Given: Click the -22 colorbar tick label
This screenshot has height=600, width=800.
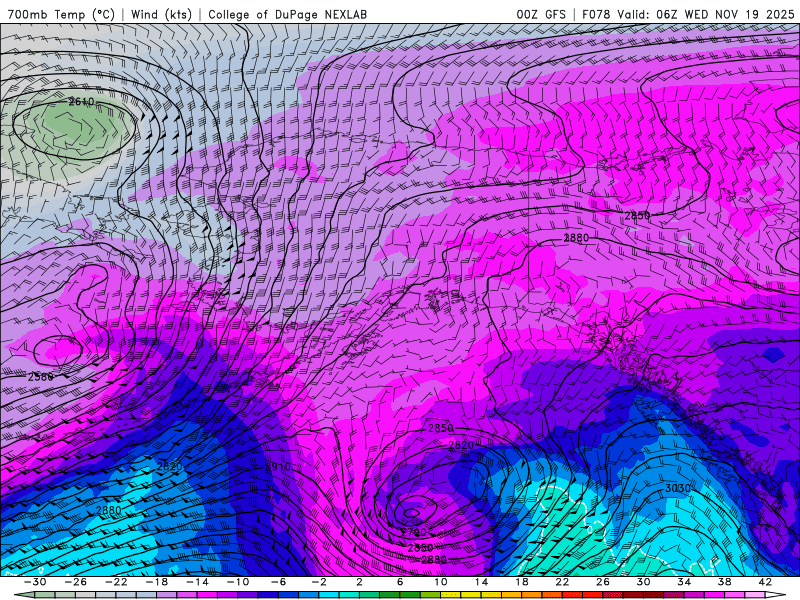Looking at the screenshot, I should tap(116, 582).
